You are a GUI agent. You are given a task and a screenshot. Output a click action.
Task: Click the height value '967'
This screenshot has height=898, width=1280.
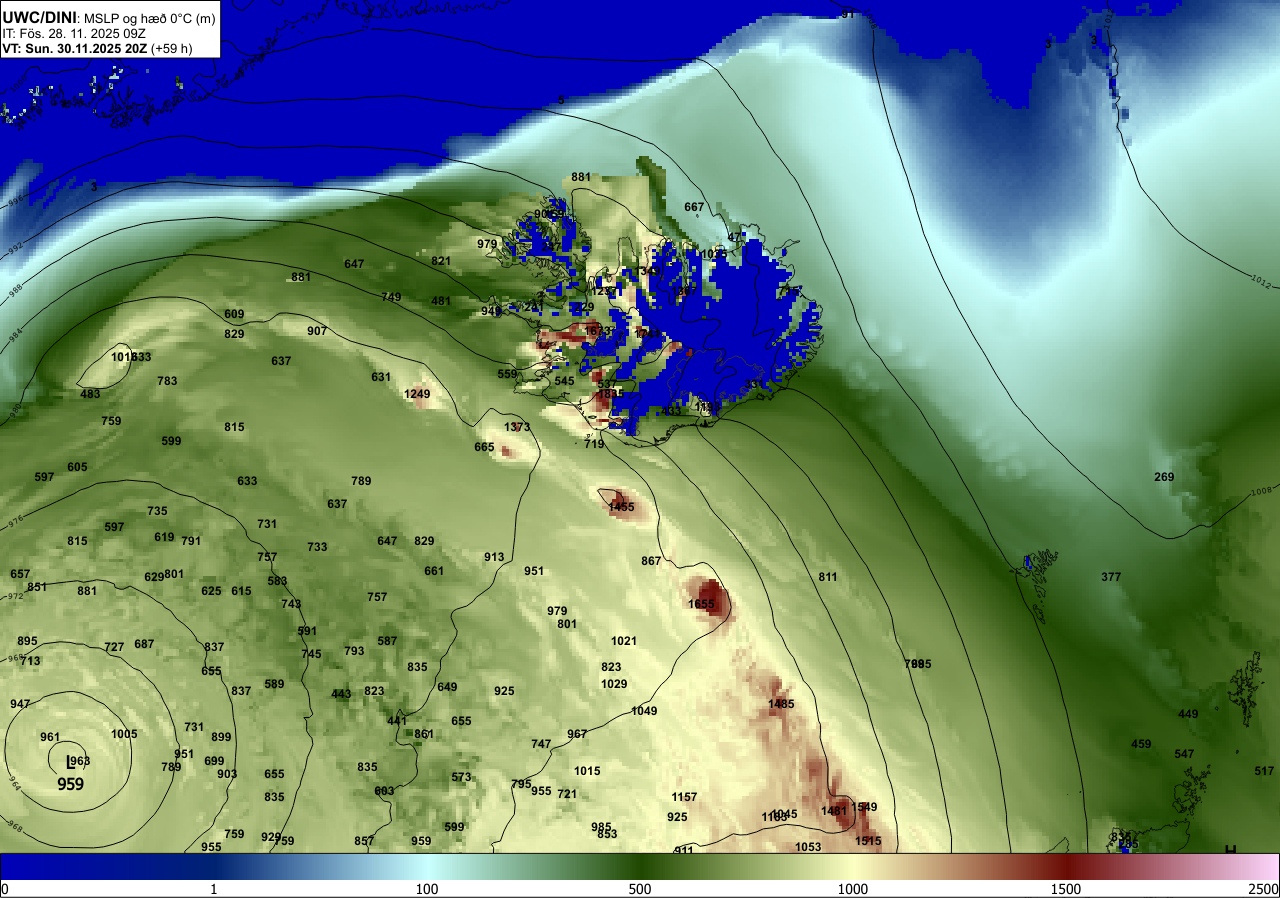point(577,734)
